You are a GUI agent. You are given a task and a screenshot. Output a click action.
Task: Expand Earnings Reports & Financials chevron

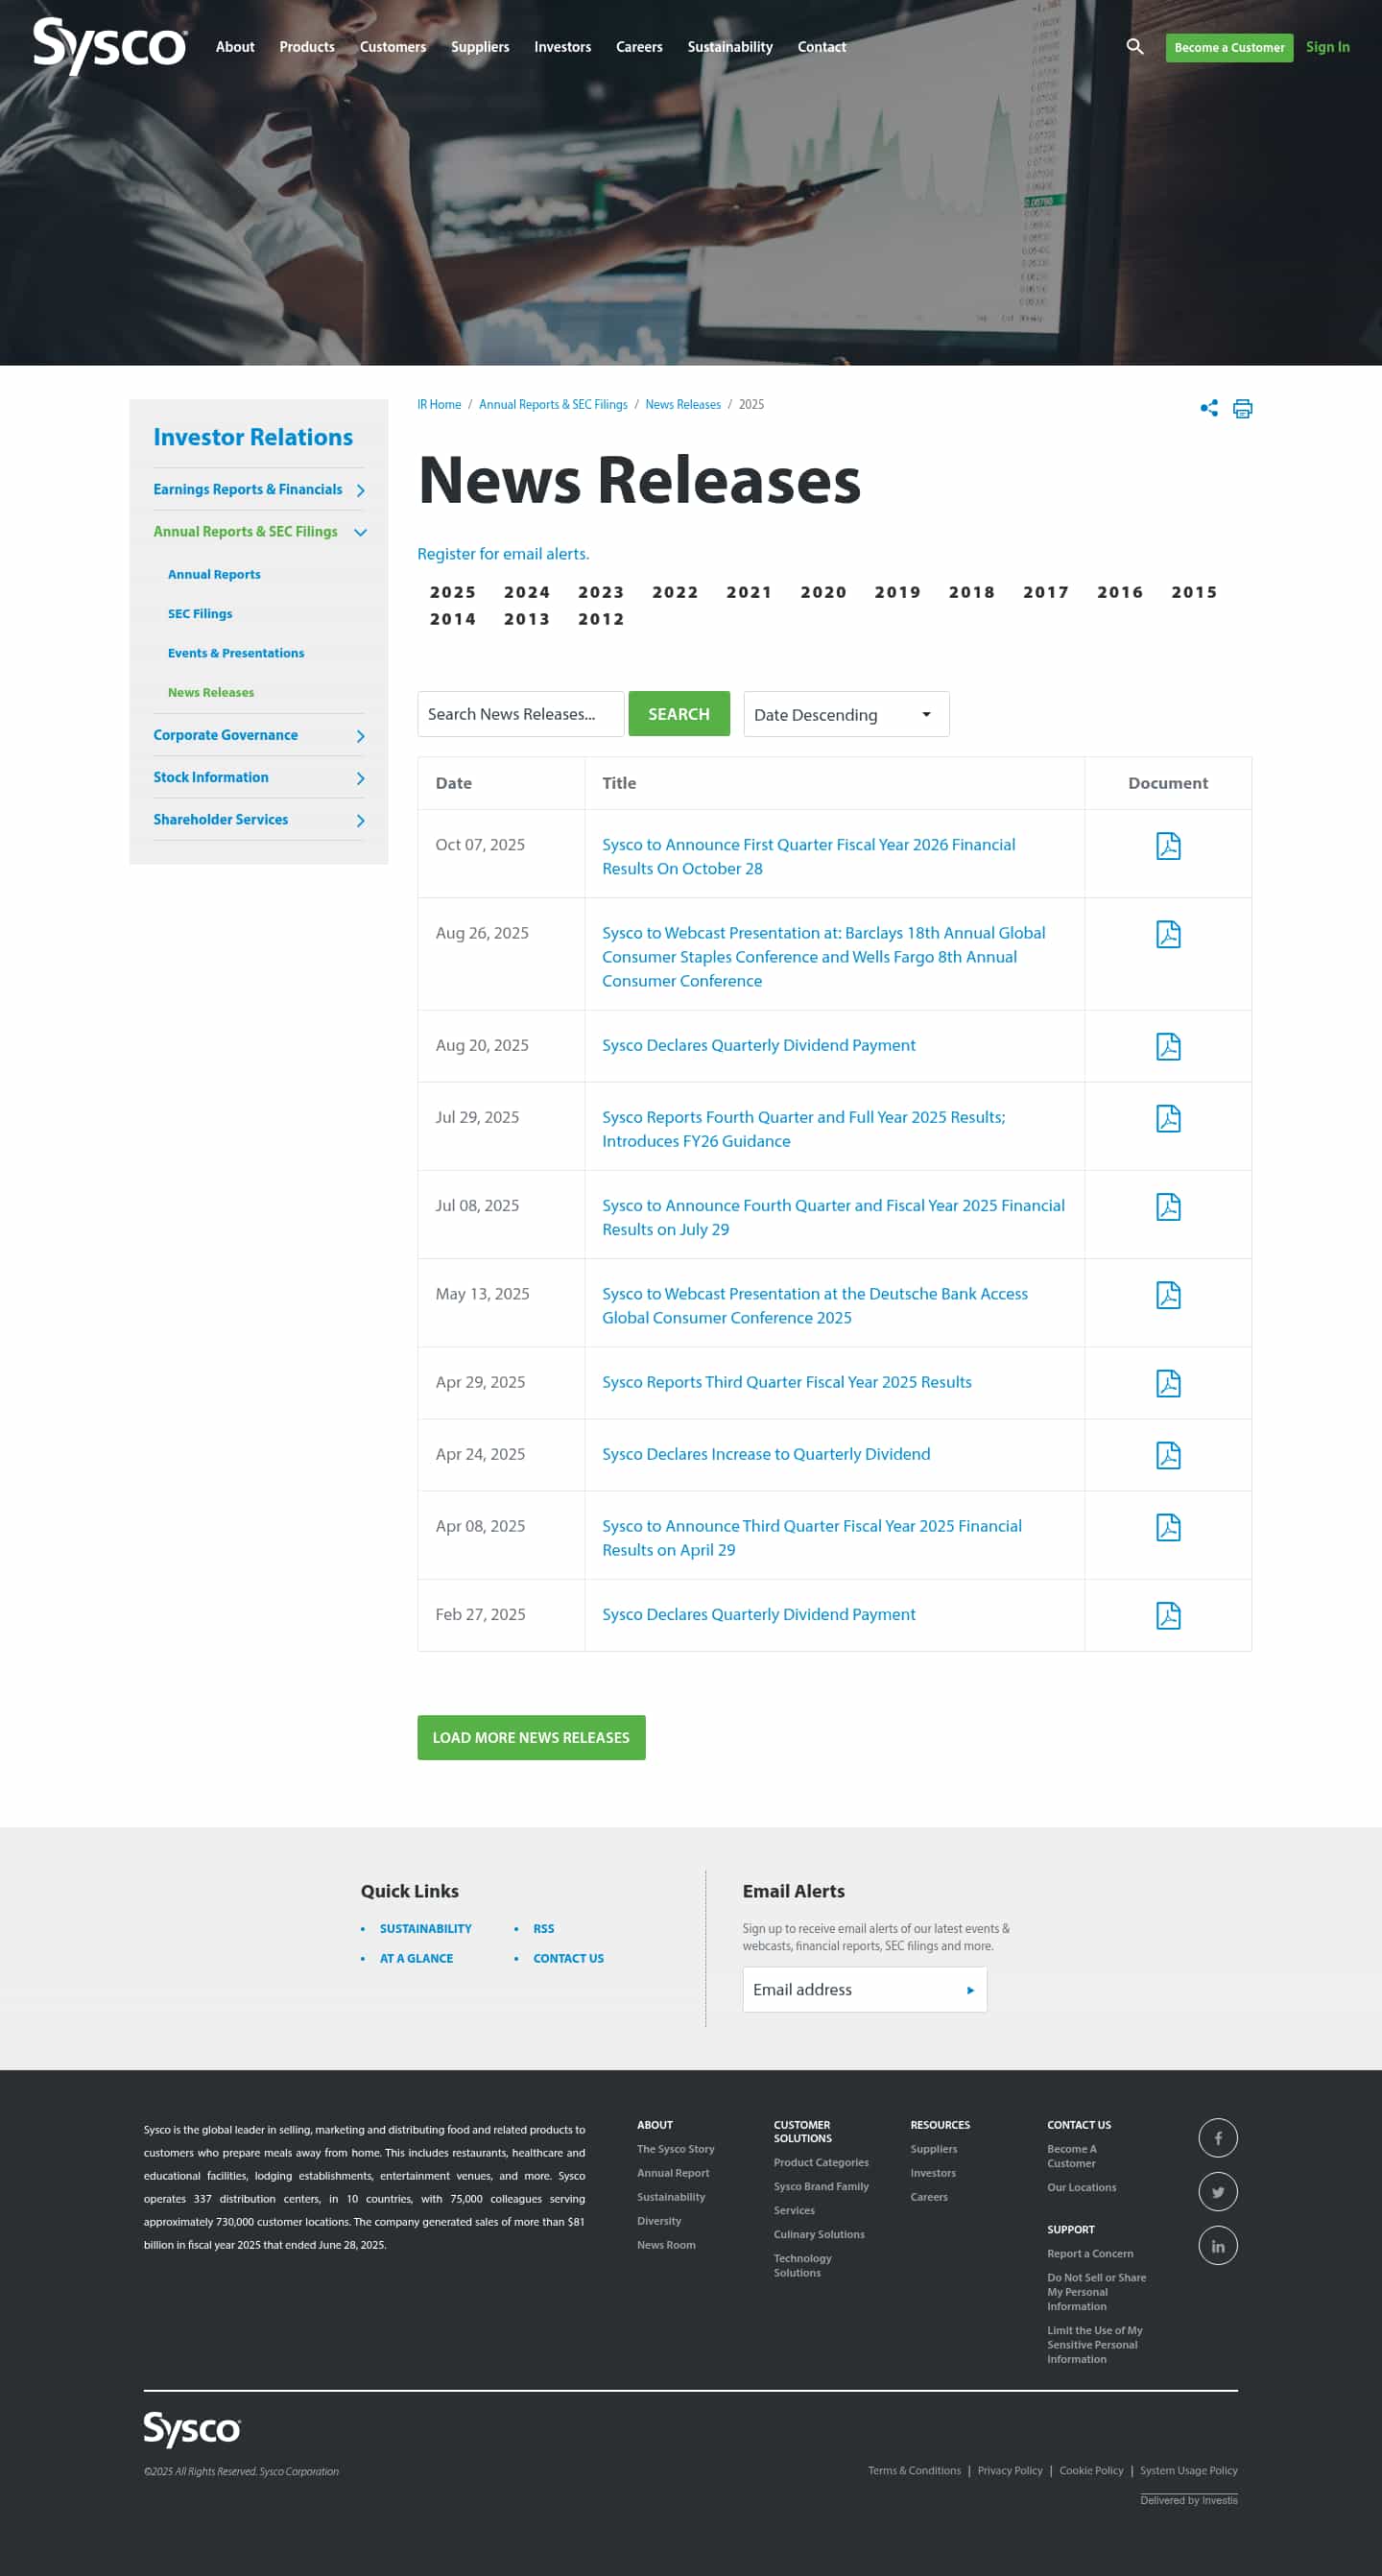tap(360, 490)
